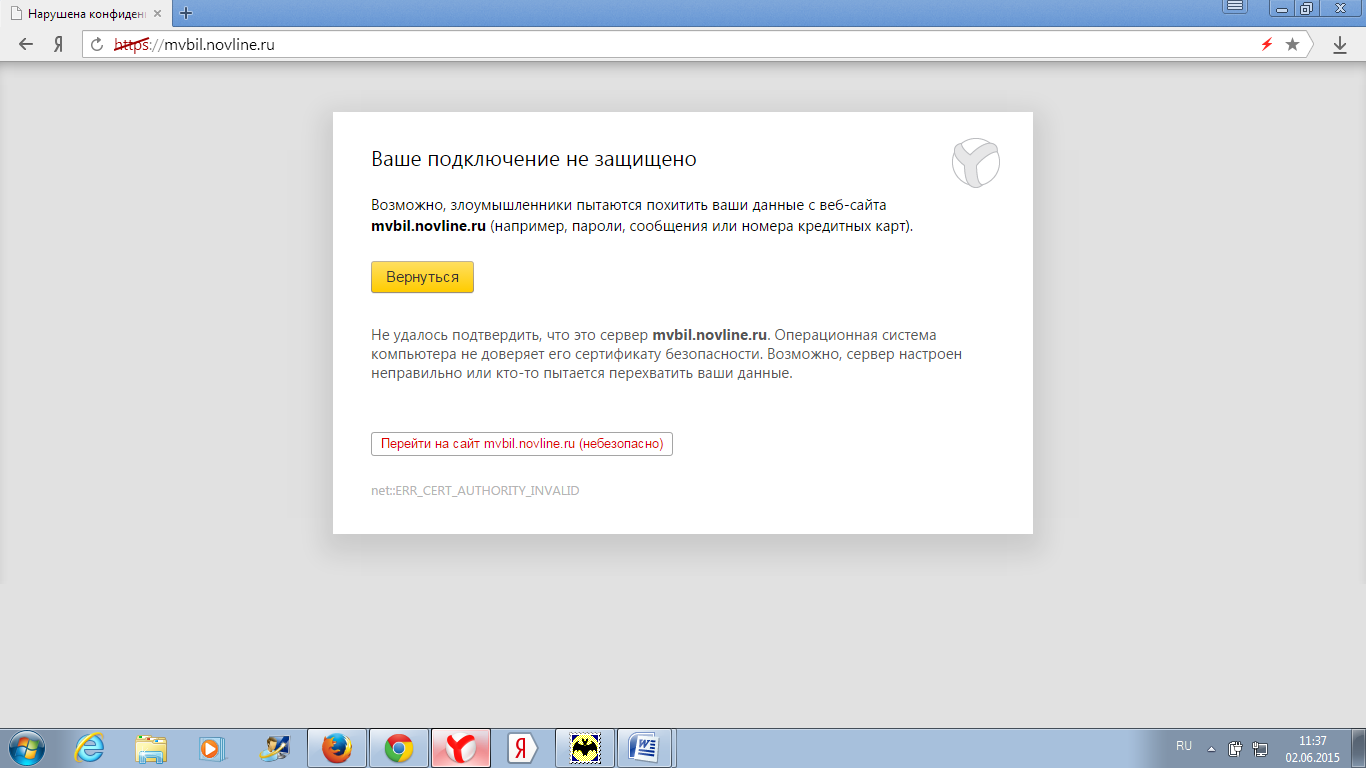Click the crossed-out https indicator in the address bar

click(132, 44)
